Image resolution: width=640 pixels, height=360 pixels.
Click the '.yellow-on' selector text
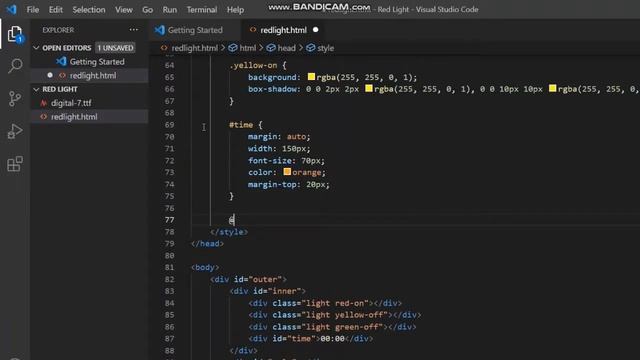pyautogui.click(x=253, y=65)
